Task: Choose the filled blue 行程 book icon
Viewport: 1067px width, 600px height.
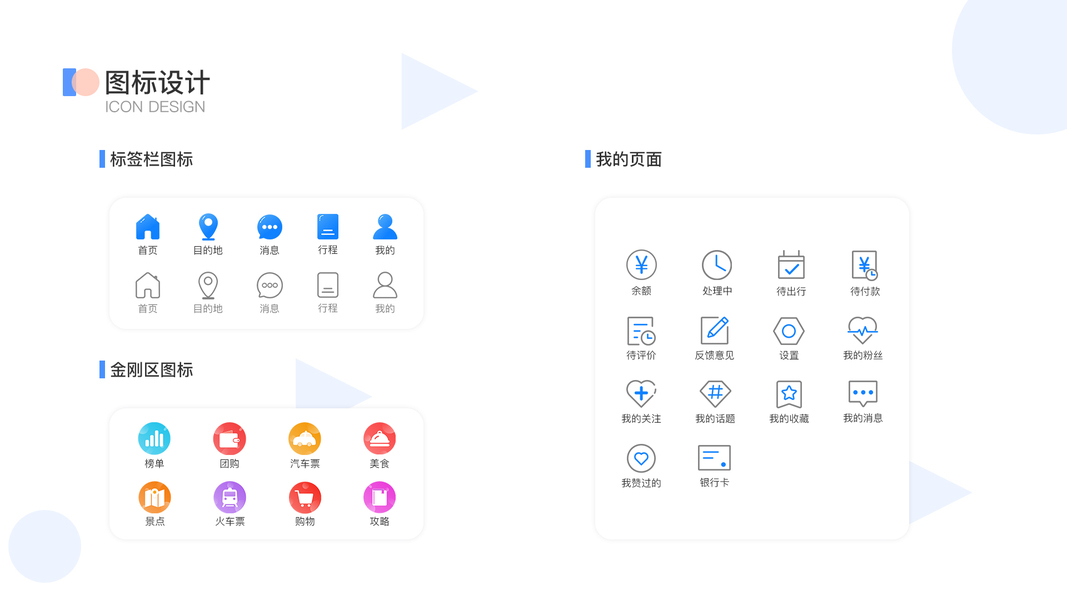Action: coord(328,227)
